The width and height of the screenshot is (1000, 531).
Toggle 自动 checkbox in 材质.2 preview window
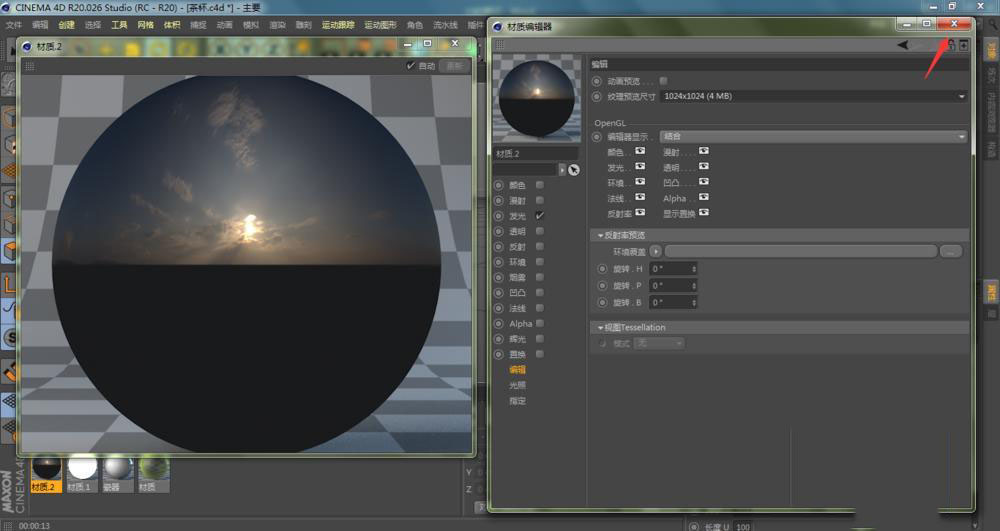(x=411, y=66)
